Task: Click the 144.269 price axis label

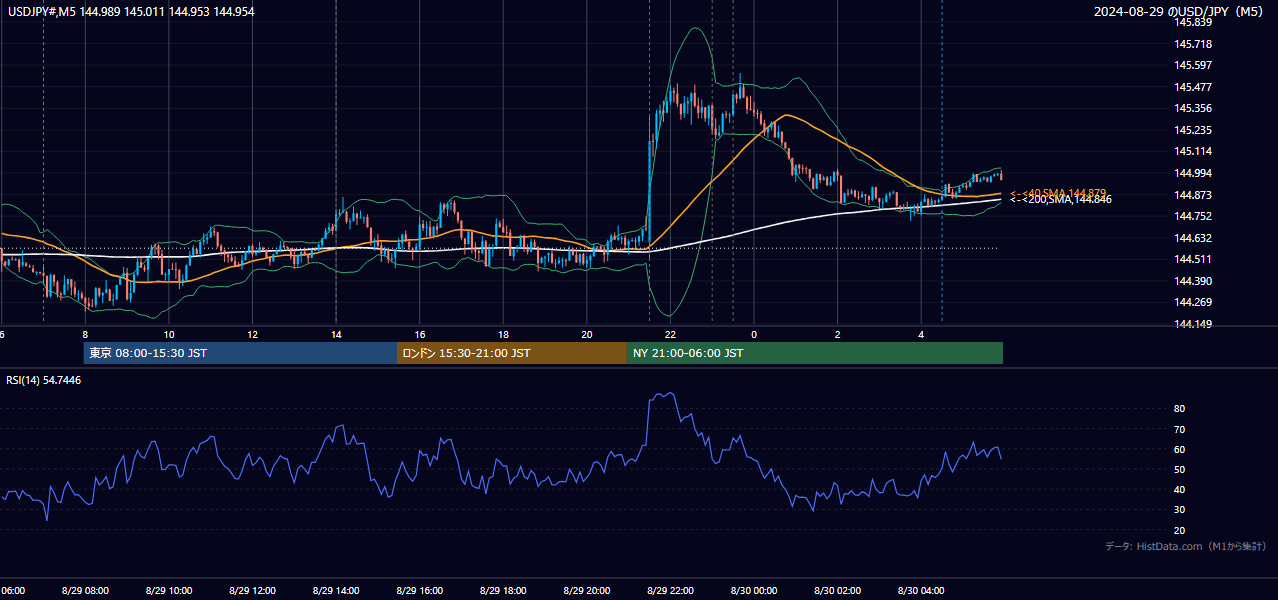Action: click(x=1193, y=302)
